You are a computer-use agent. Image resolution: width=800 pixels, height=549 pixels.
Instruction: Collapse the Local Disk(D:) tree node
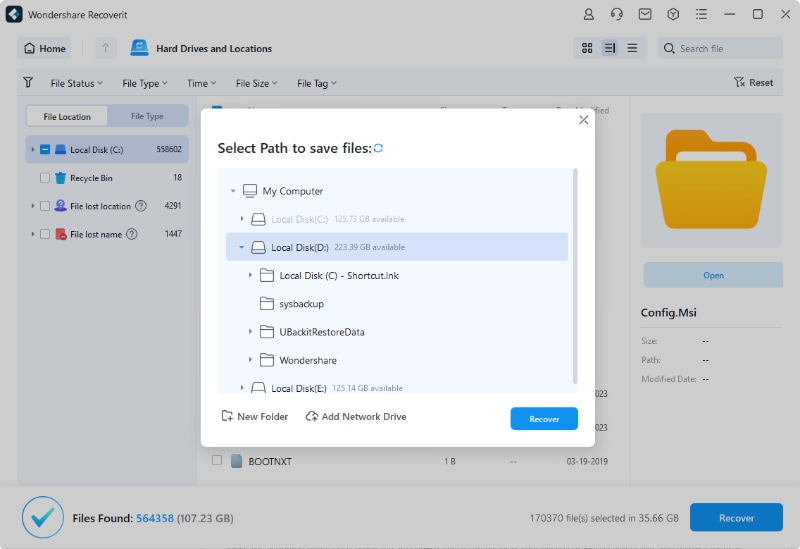pyautogui.click(x=241, y=247)
